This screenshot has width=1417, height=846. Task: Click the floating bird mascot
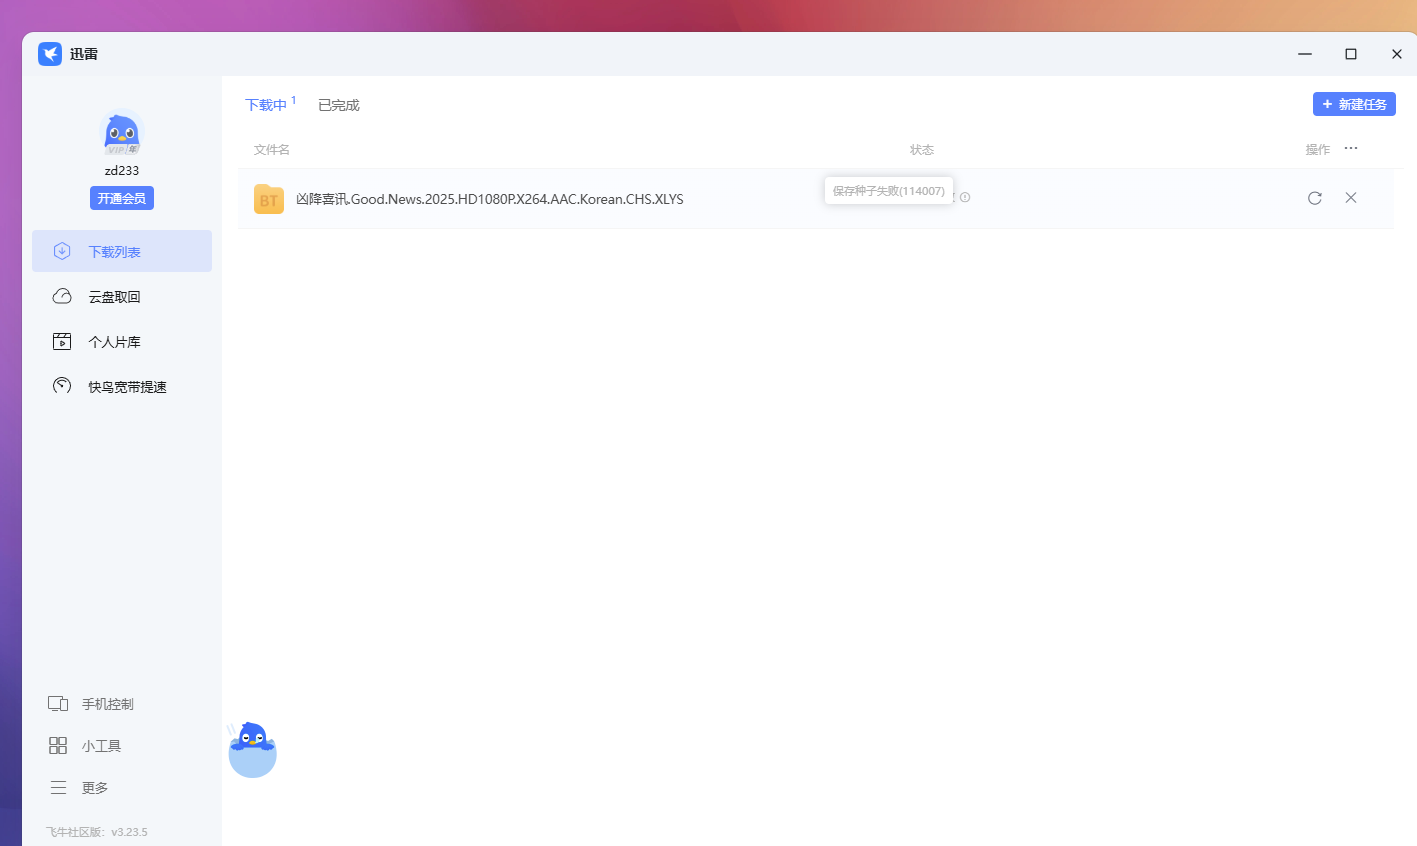coord(252,750)
